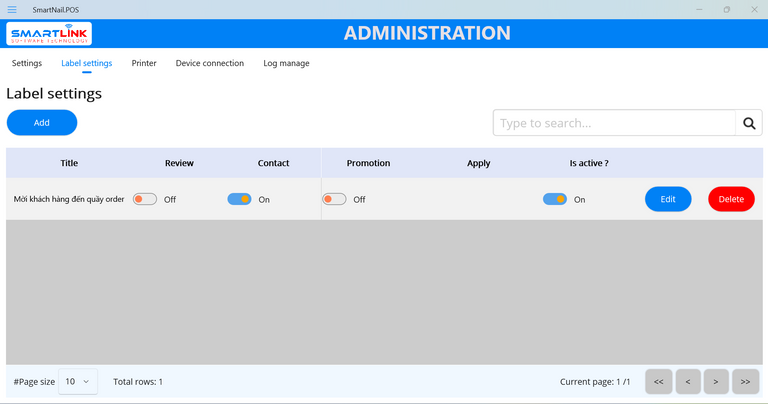The width and height of the screenshot is (768, 404).
Task: Delete the label row
Action: 731,199
